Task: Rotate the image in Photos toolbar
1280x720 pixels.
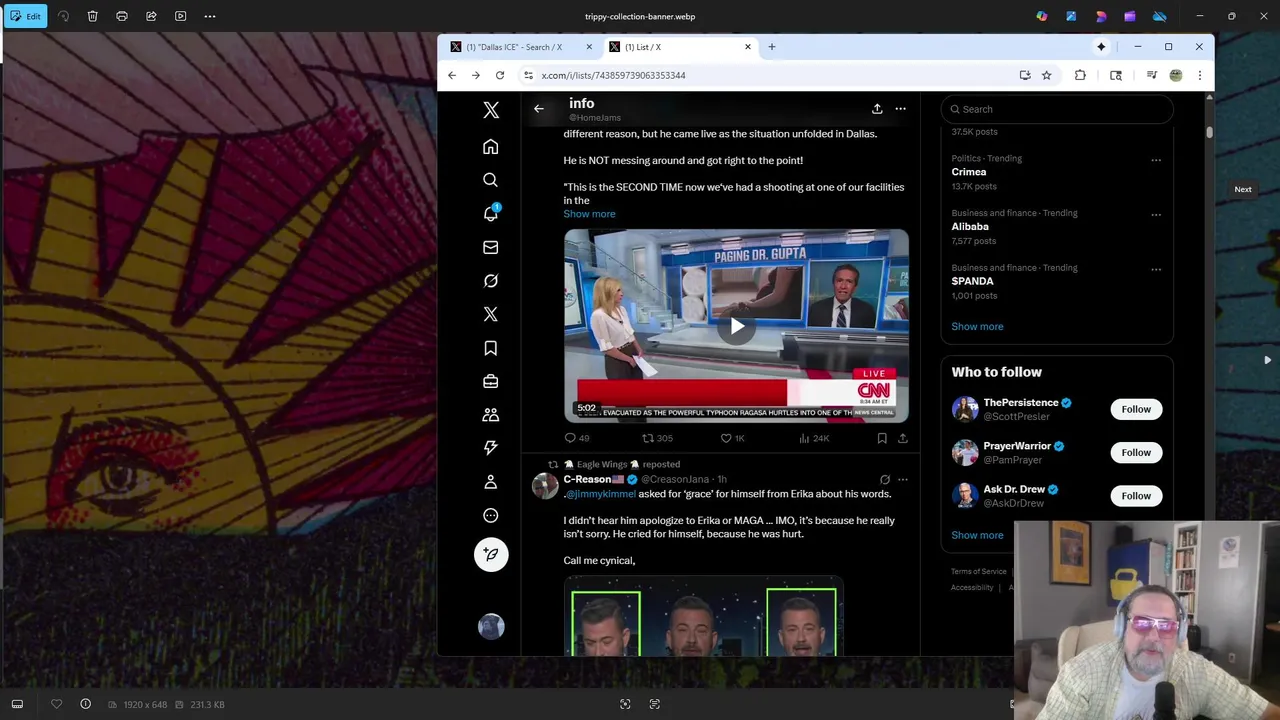Action: pyautogui.click(x=63, y=16)
